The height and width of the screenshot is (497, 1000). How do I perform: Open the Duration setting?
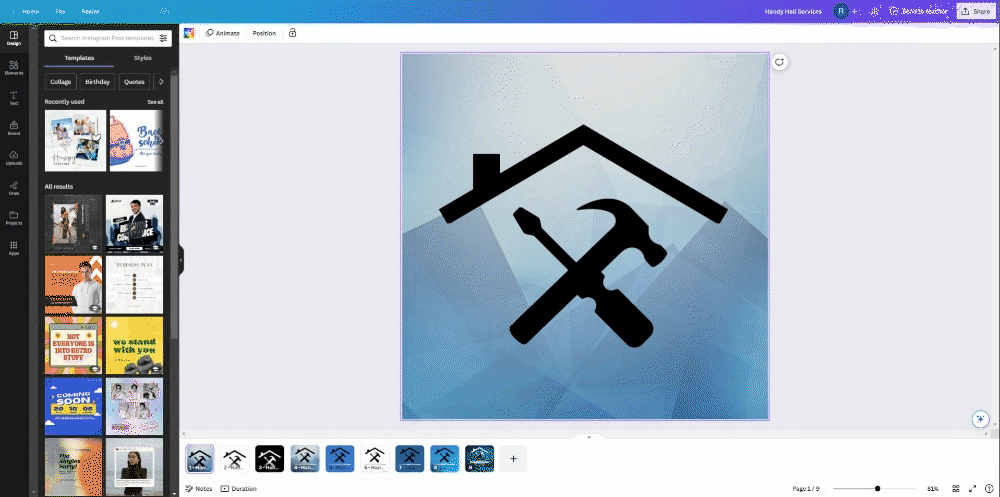pyautogui.click(x=239, y=489)
